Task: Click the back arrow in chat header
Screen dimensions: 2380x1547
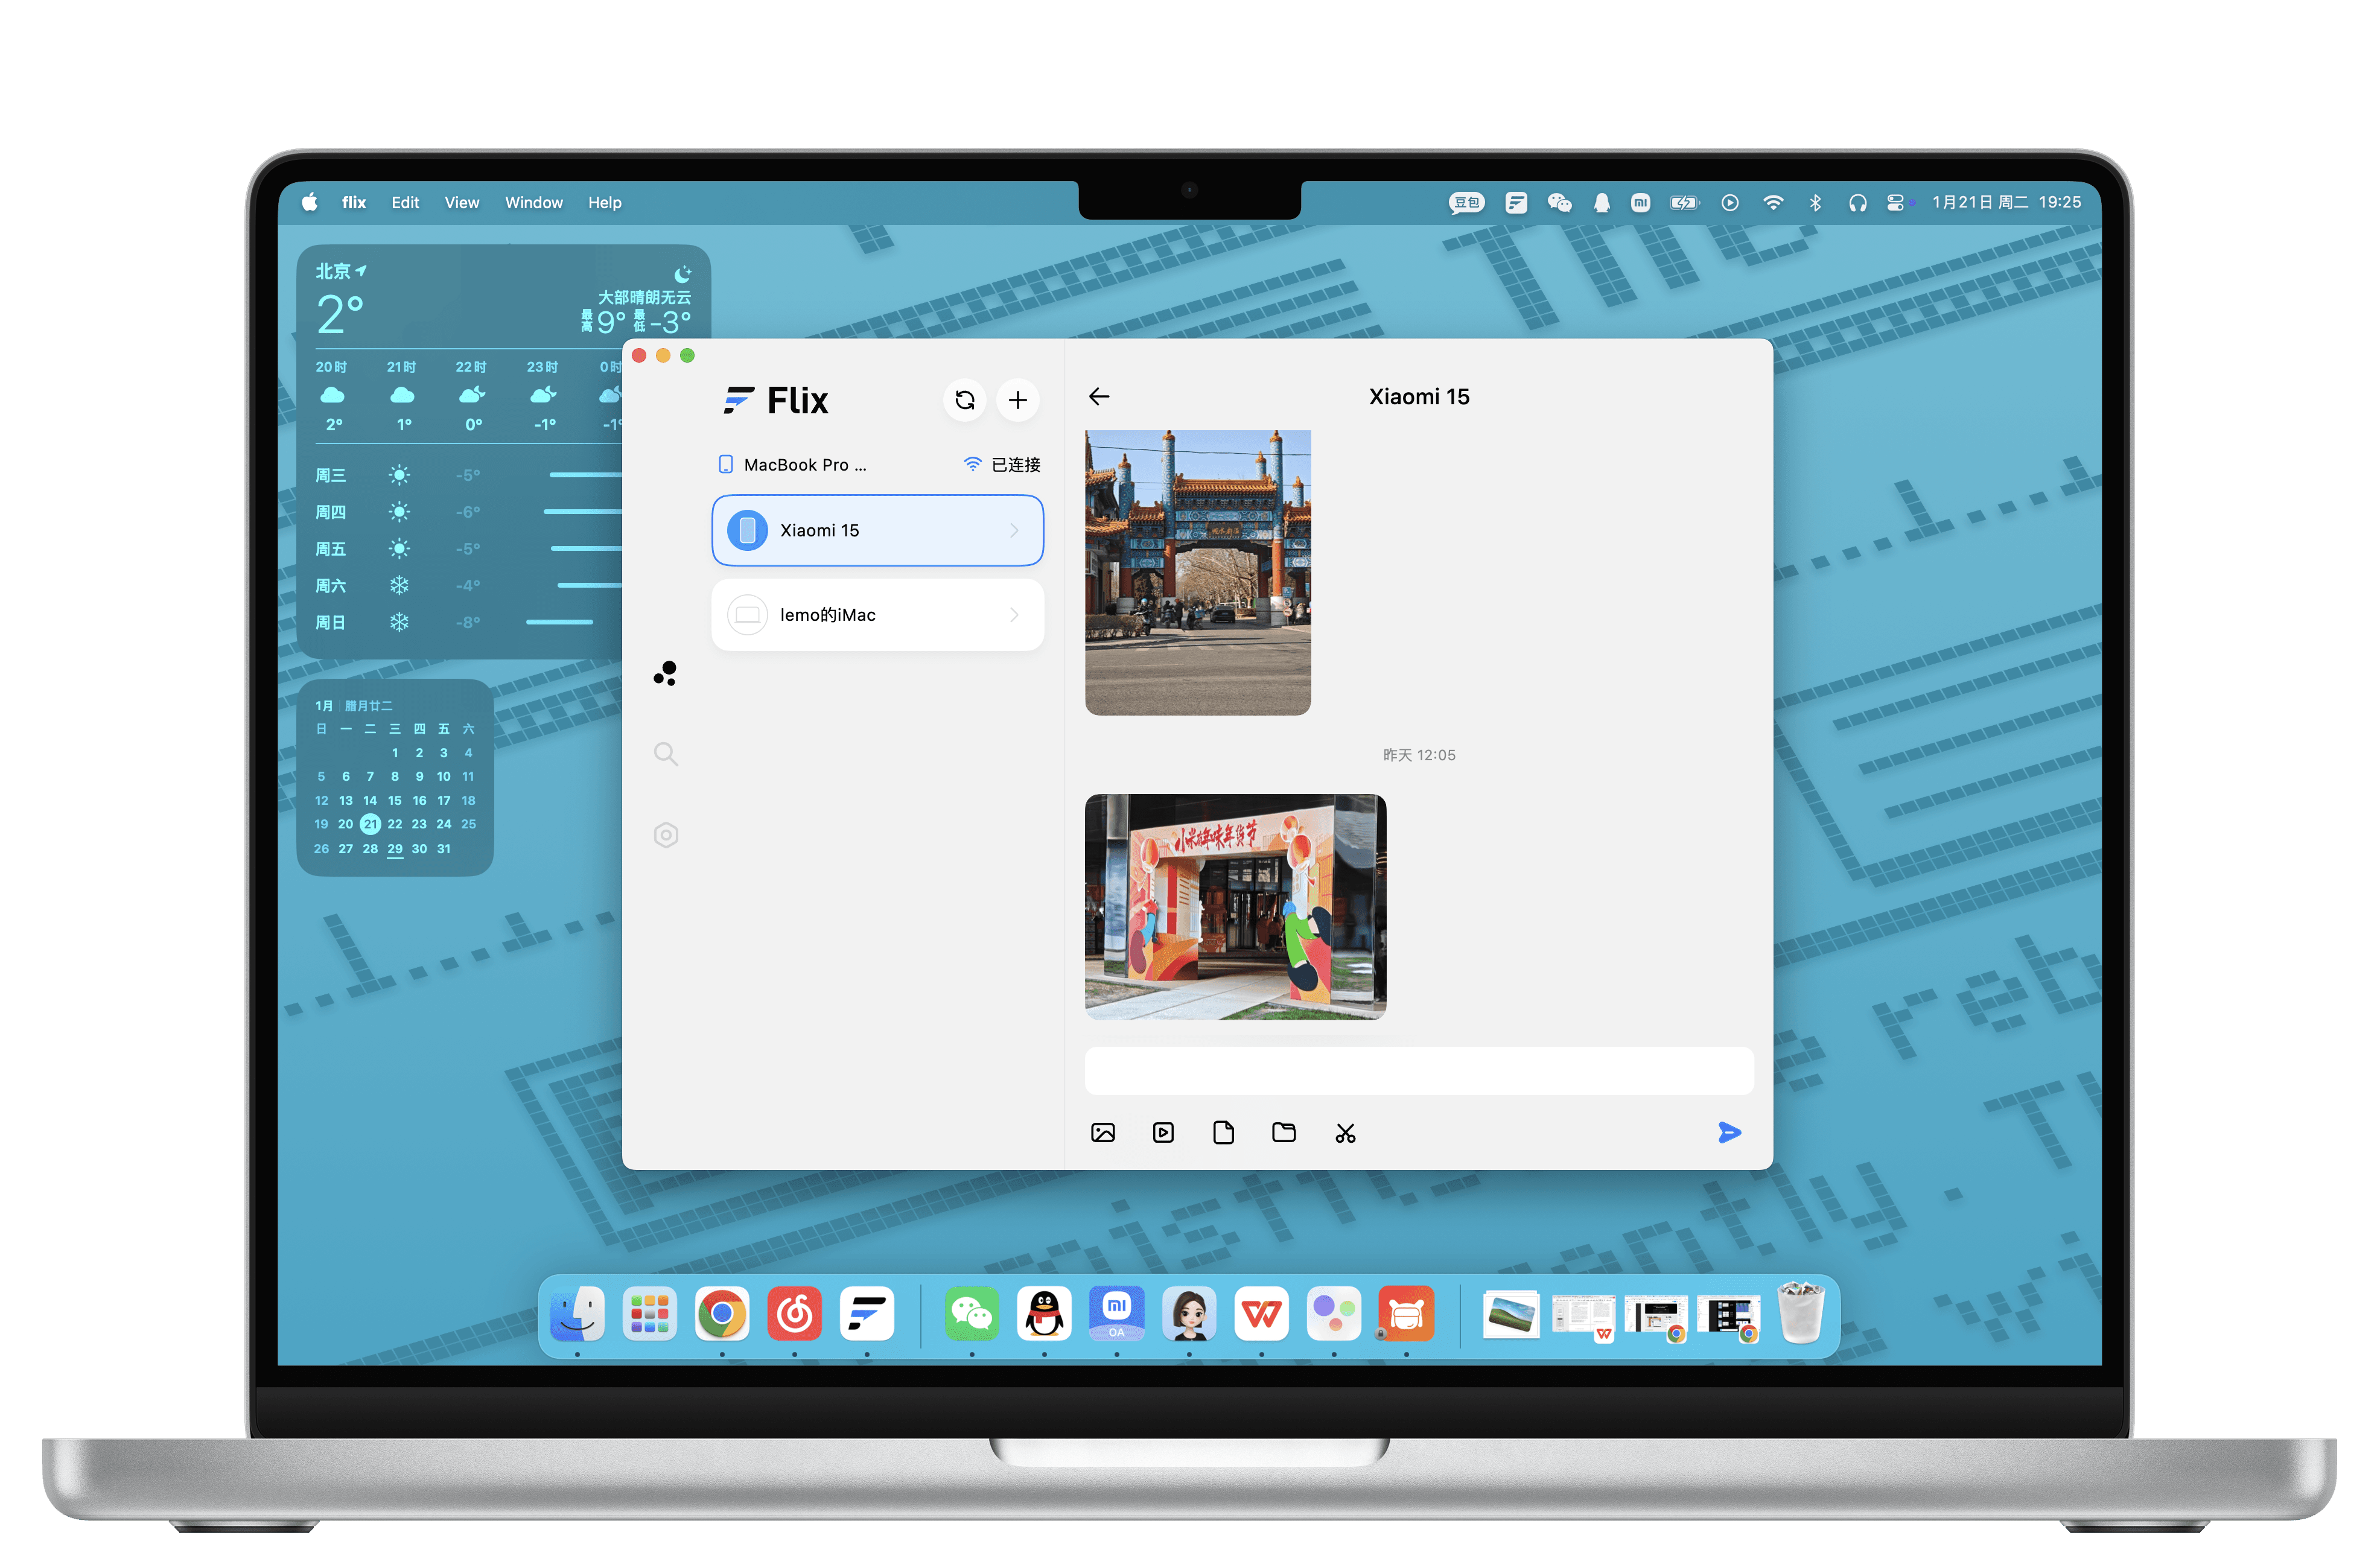Action: click(x=1099, y=396)
